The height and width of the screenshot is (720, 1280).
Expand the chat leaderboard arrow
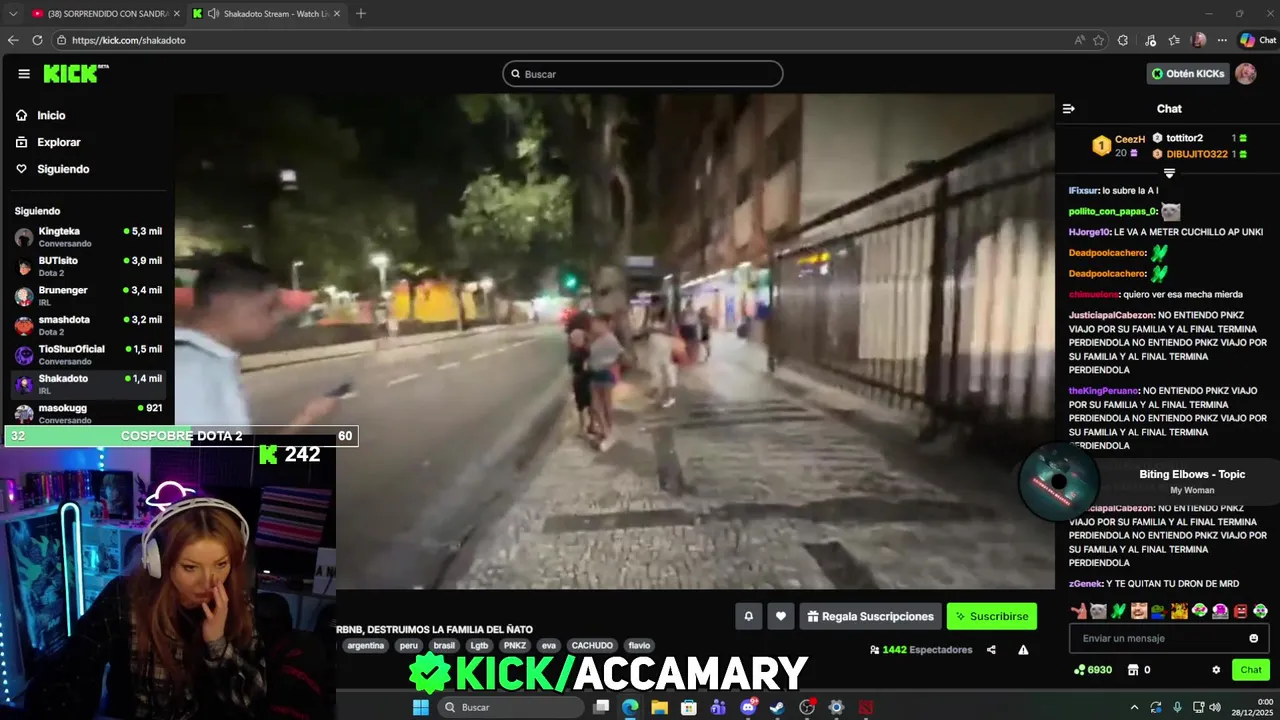pyautogui.click(x=1169, y=173)
